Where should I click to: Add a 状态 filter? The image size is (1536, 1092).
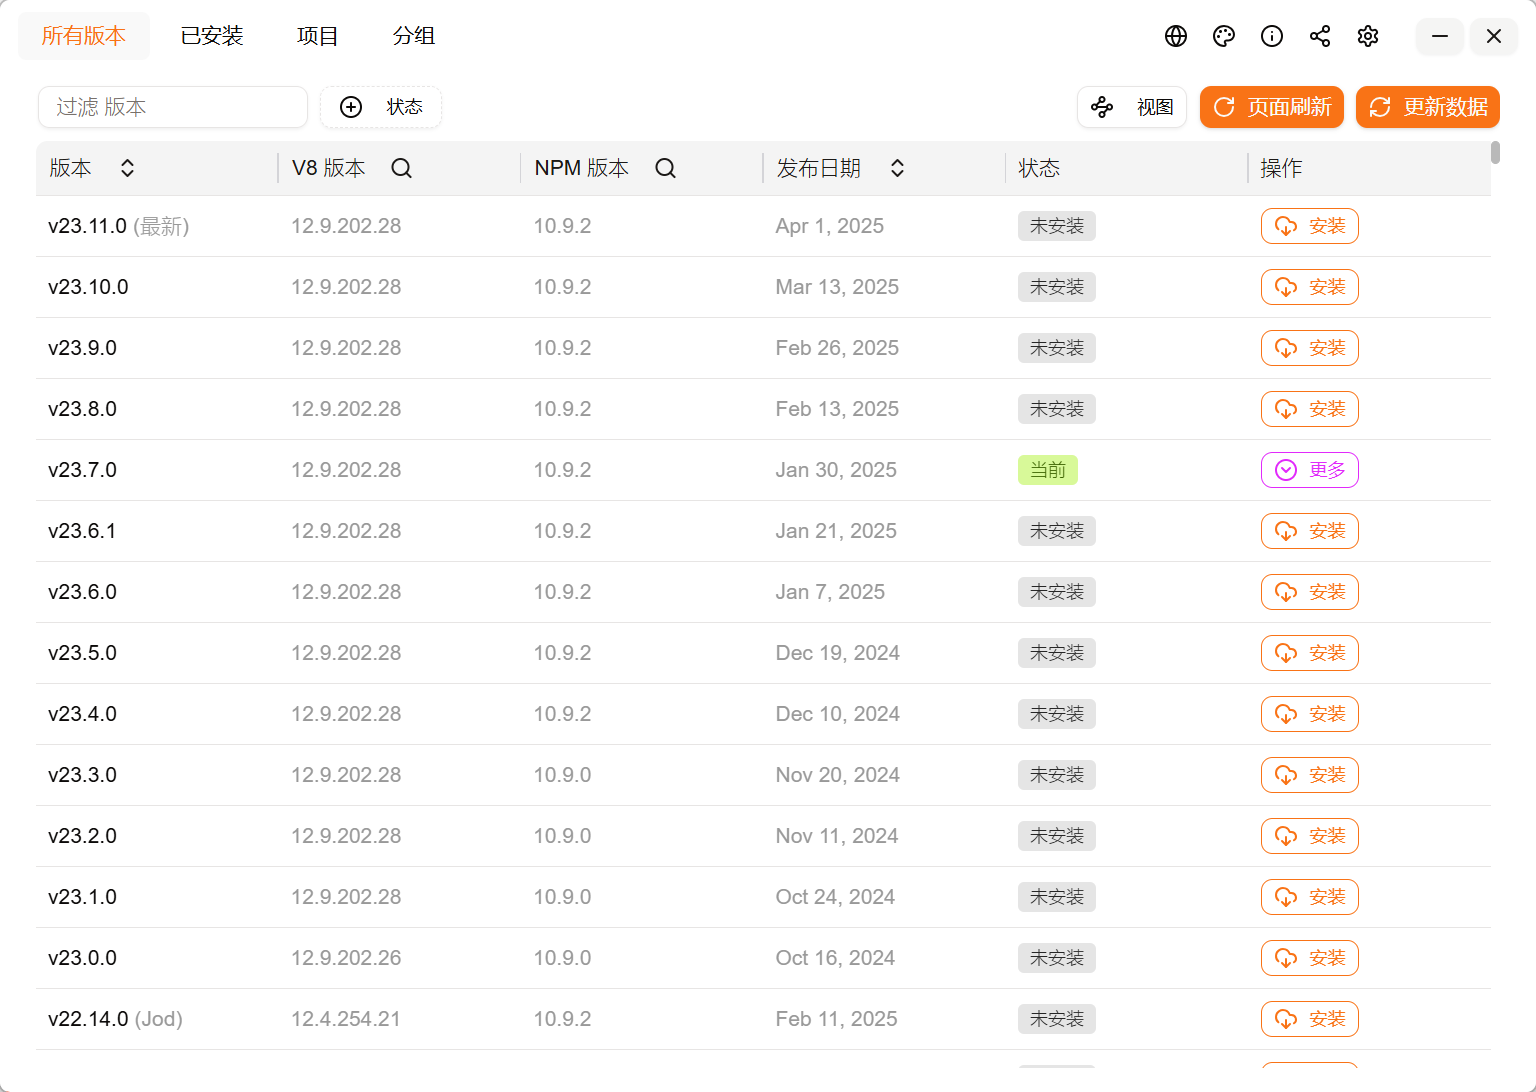[x=381, y=107]
